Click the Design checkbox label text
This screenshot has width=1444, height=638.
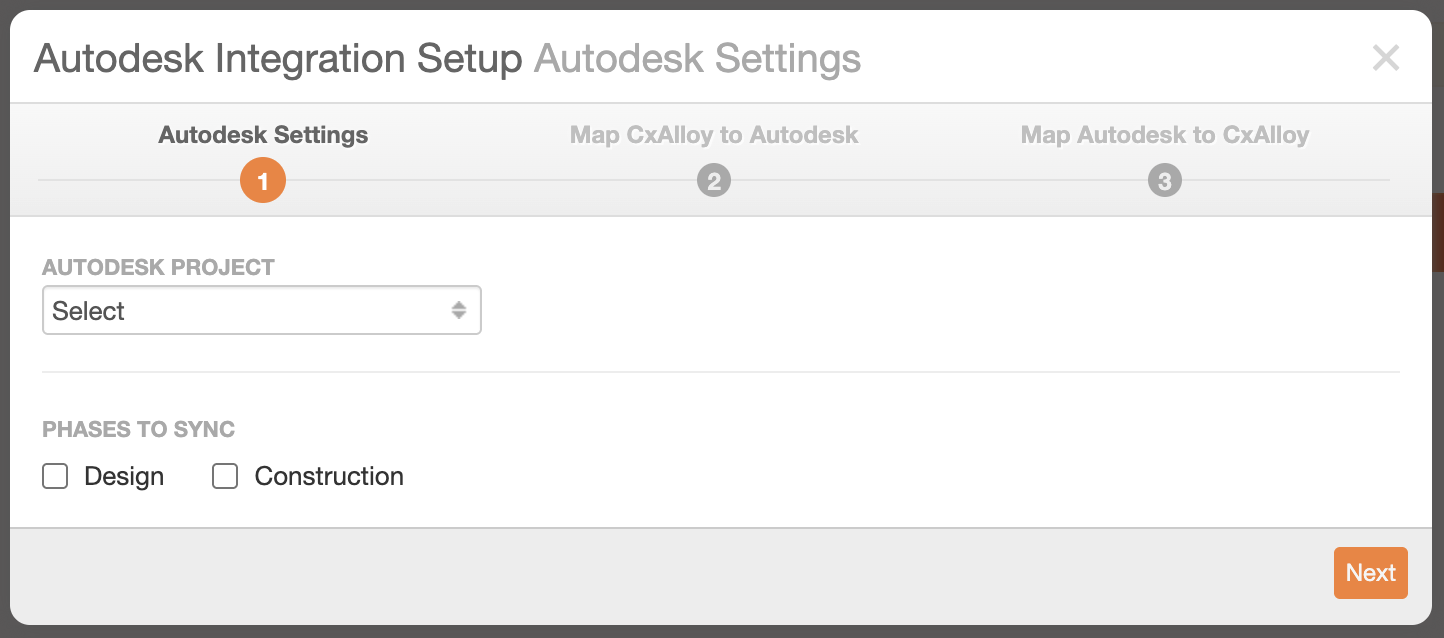(124, 477)
